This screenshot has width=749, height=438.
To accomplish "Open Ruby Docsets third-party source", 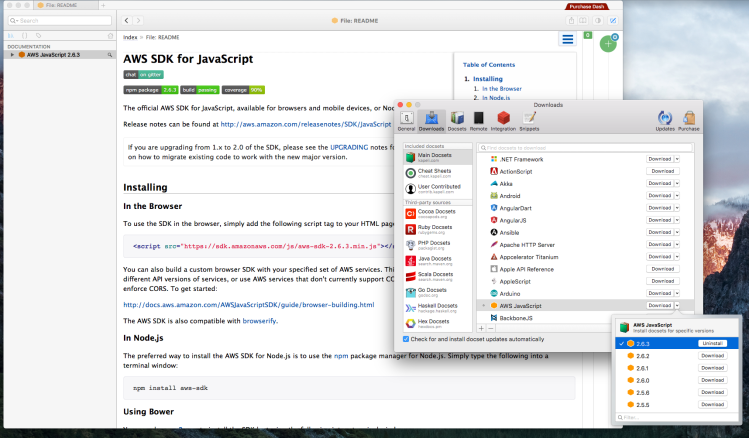I will (x=438, y=229).
